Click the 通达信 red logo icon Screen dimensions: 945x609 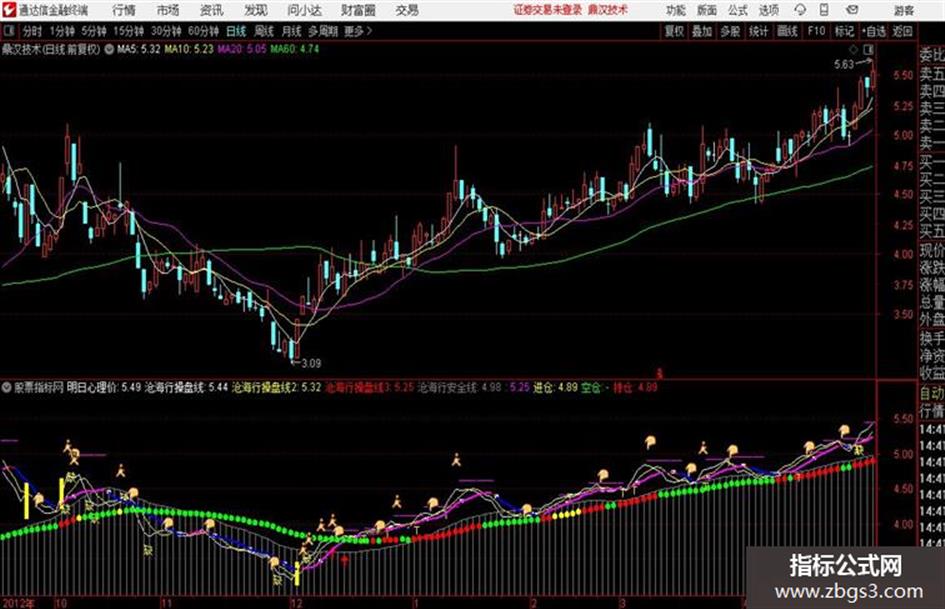(x=9, y=10)
